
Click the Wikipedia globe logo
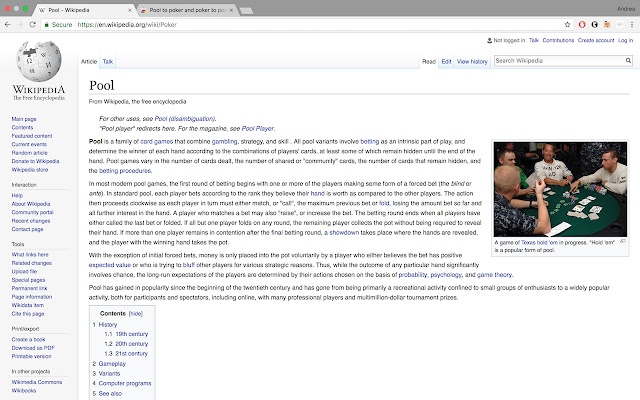39,61
